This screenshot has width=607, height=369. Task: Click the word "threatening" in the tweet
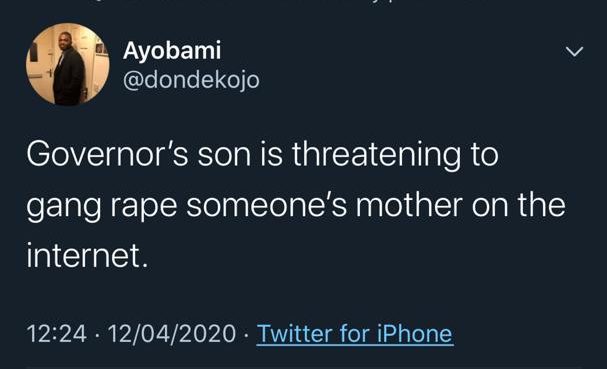(x=377, y=156)
